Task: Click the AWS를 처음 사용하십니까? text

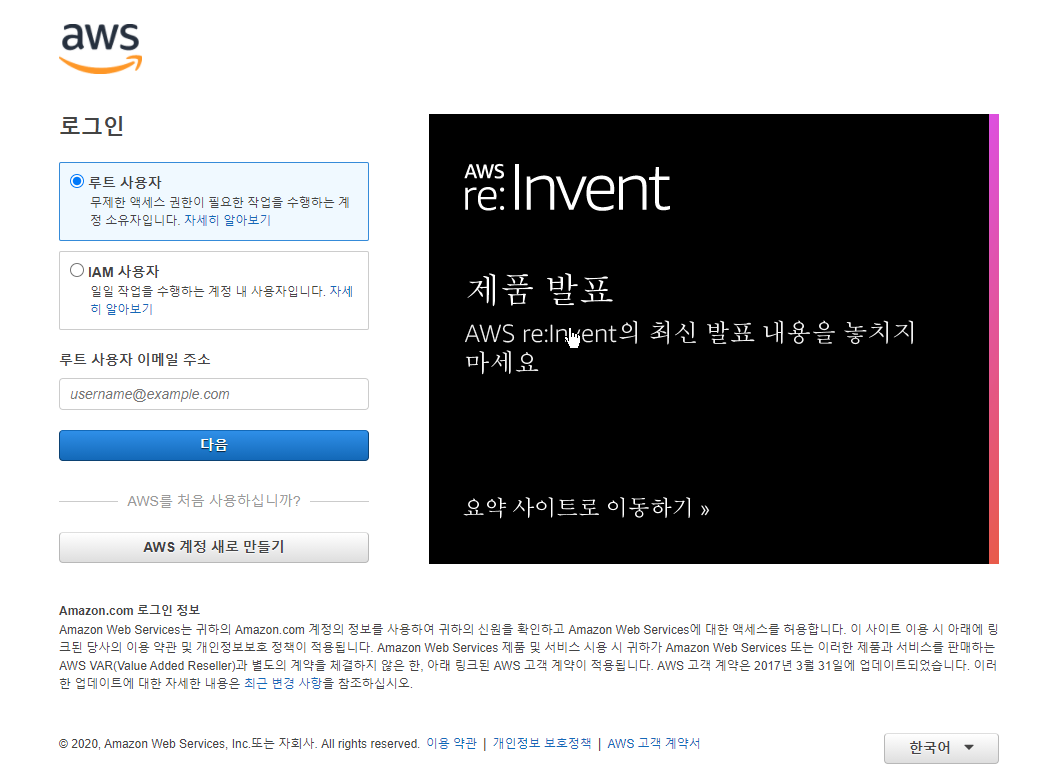Action: coord(214,501)
